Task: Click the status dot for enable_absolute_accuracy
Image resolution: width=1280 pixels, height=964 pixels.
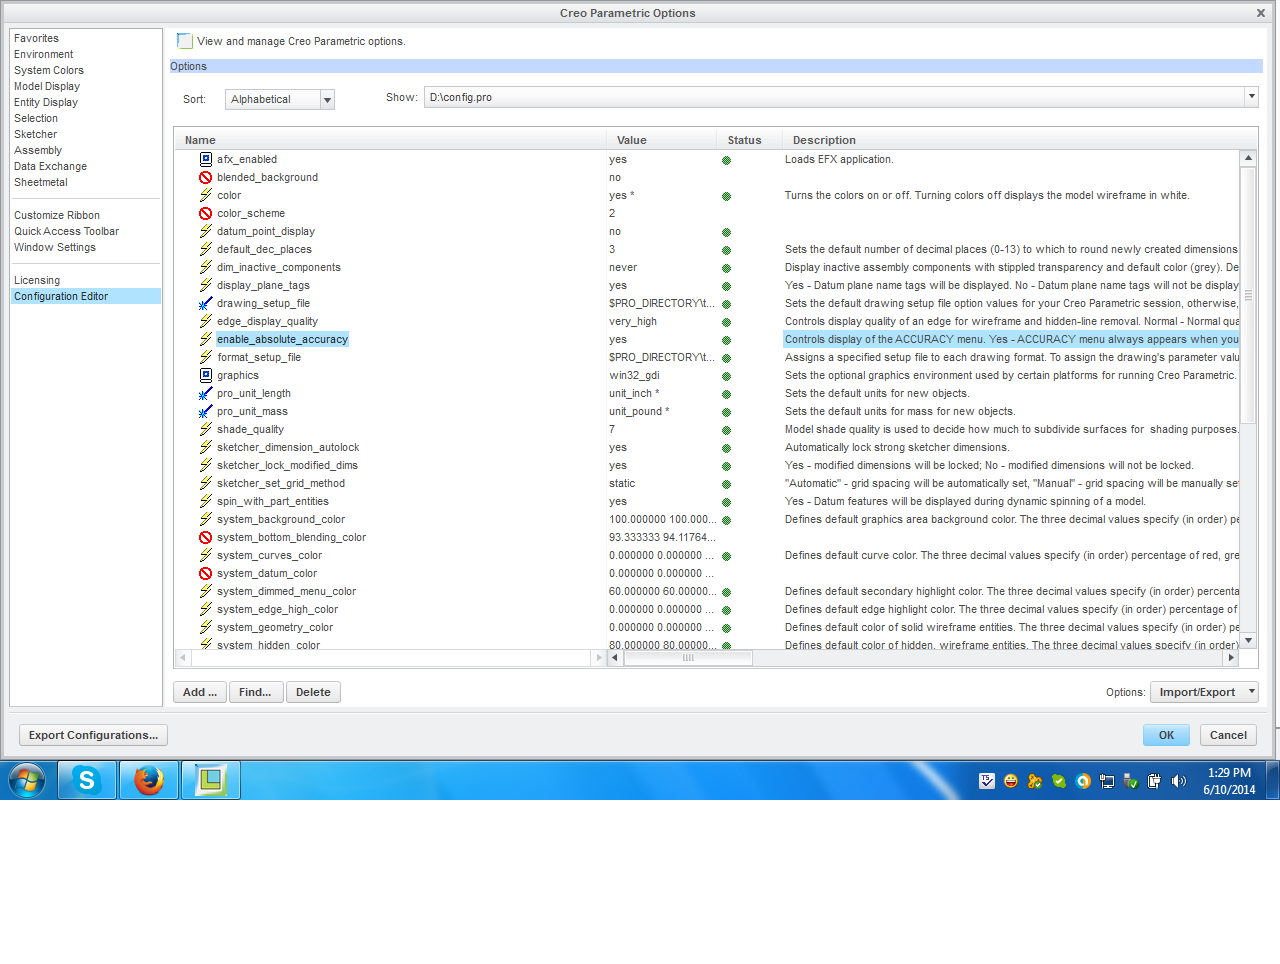Action: click(727, 340)
